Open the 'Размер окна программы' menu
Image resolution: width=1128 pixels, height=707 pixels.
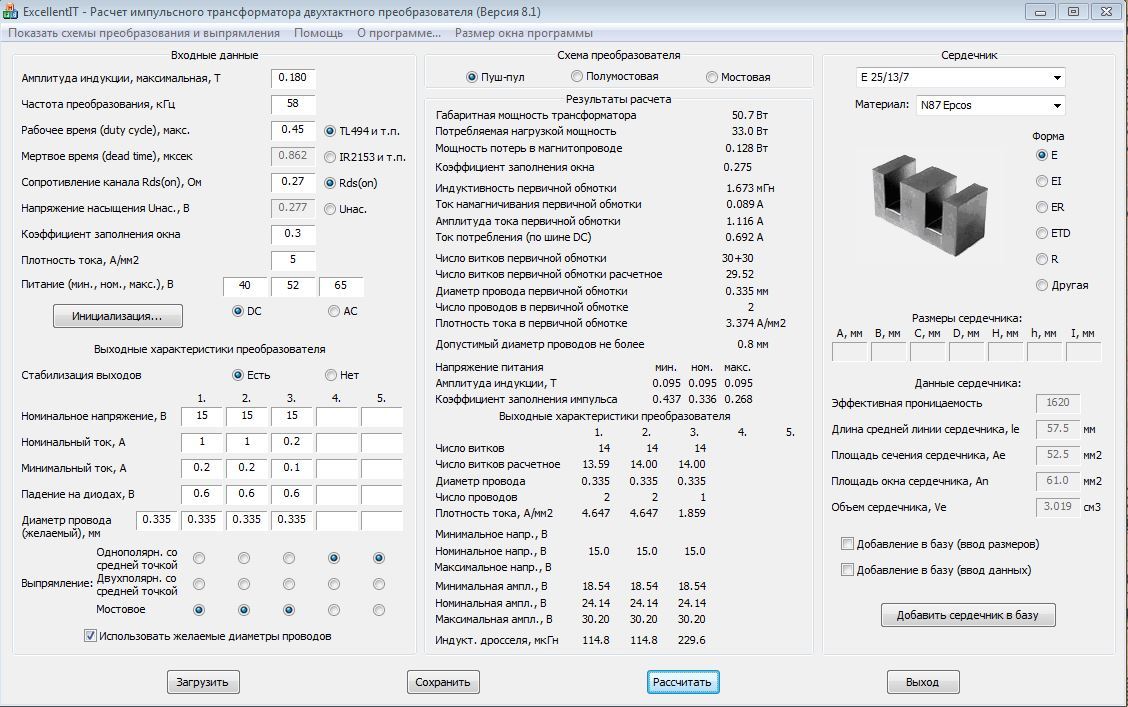[524, 33]
